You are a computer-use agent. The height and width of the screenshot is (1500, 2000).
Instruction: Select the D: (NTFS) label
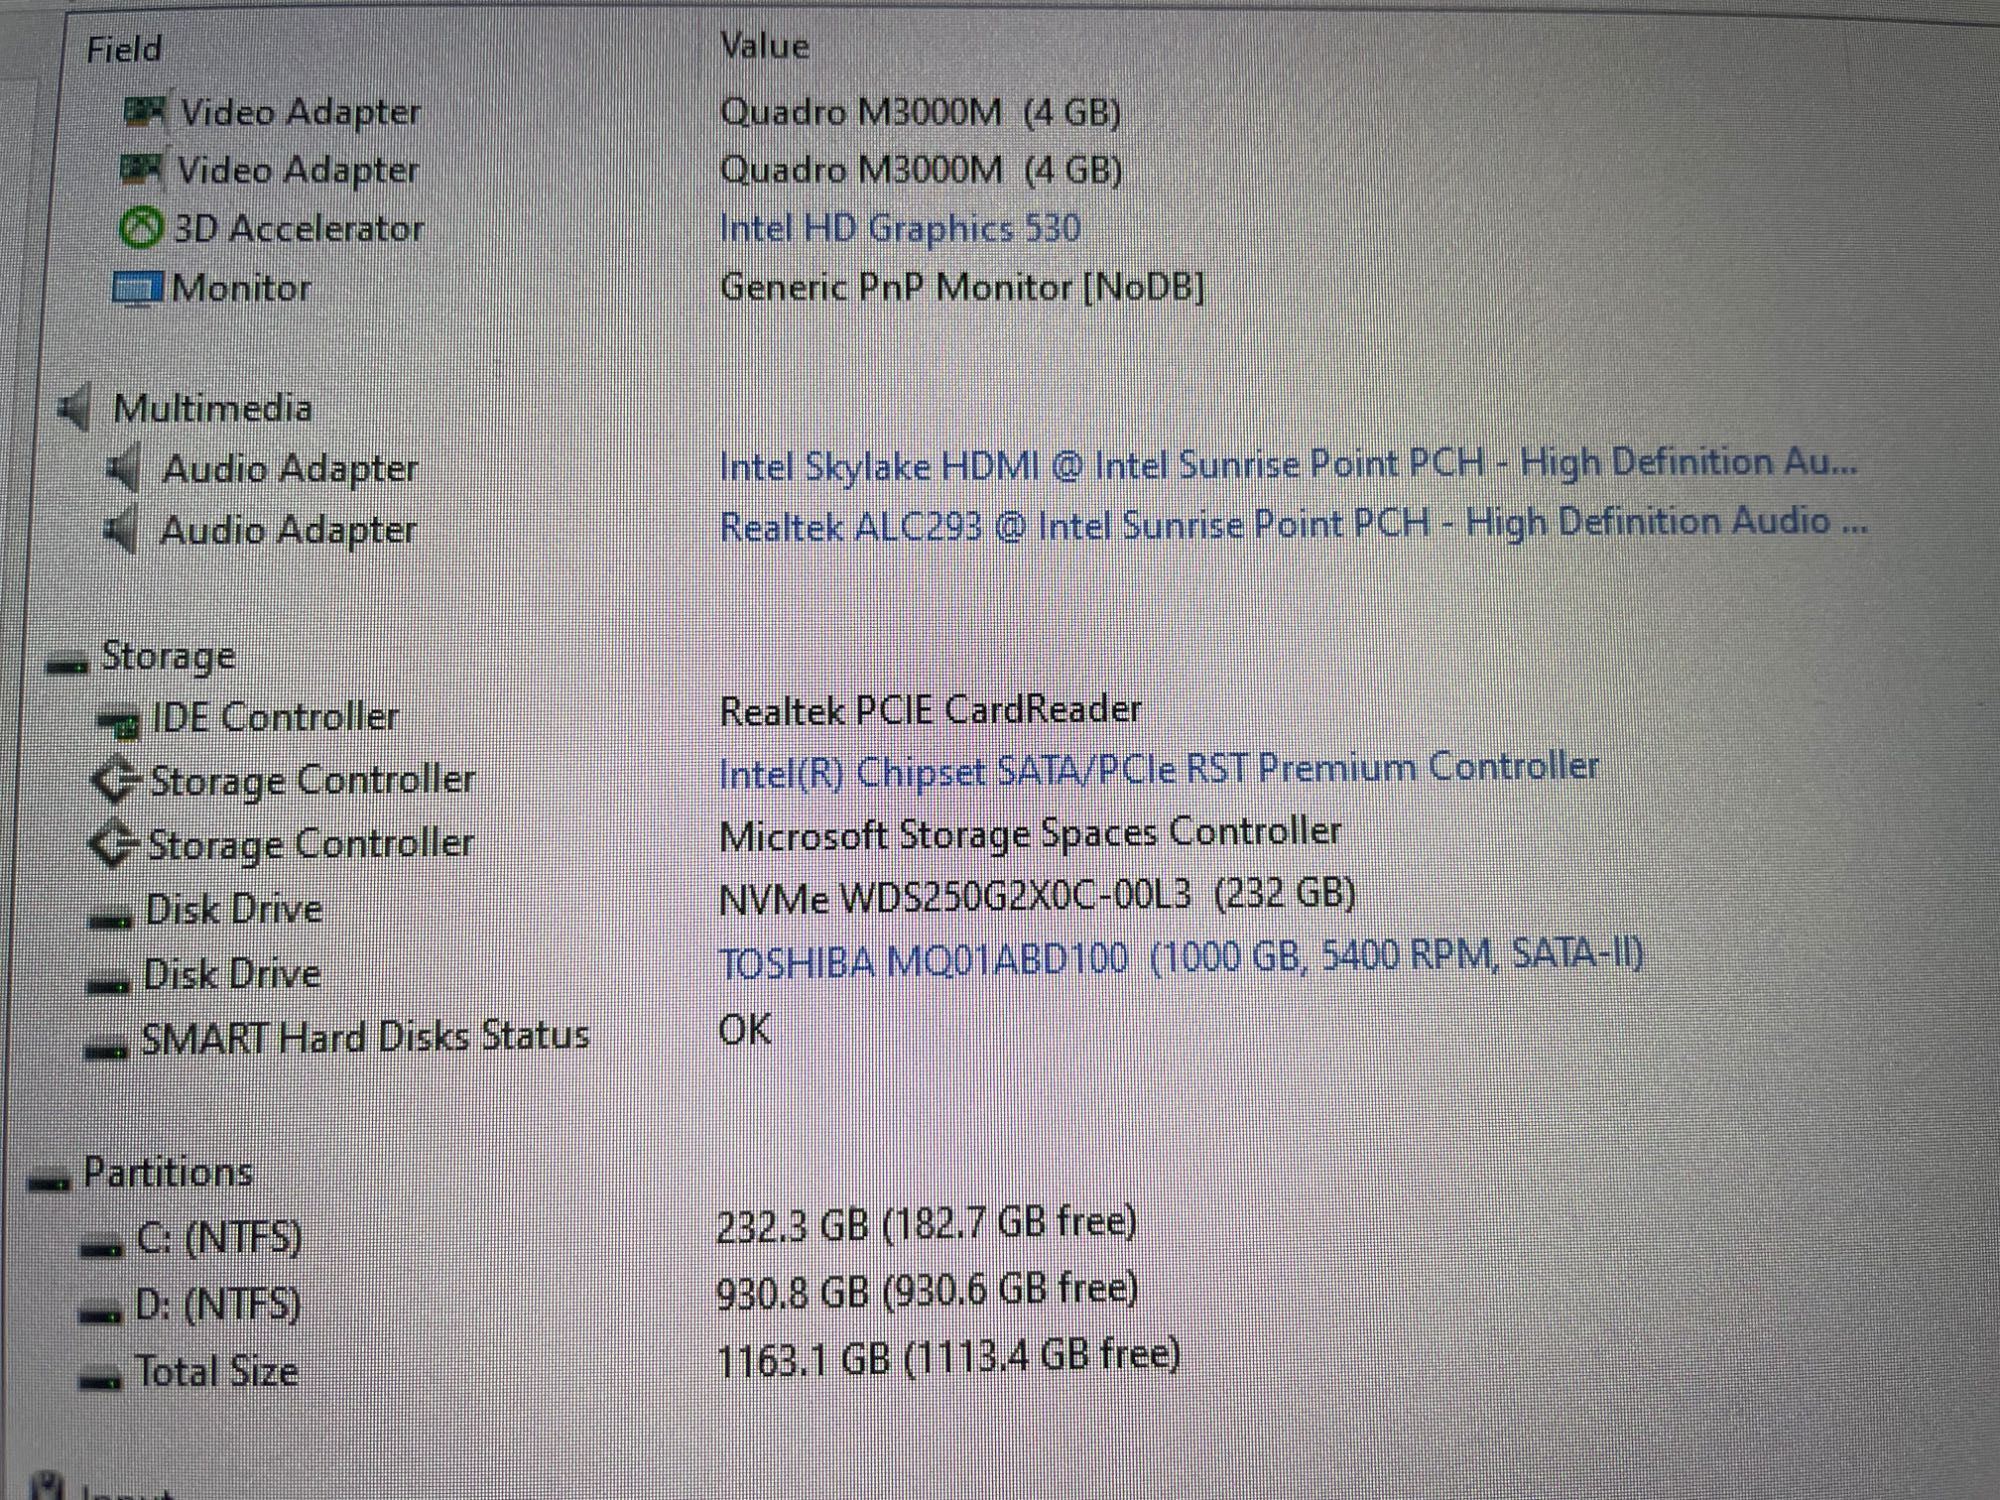pyautogui.click(x=217, y=1305)
